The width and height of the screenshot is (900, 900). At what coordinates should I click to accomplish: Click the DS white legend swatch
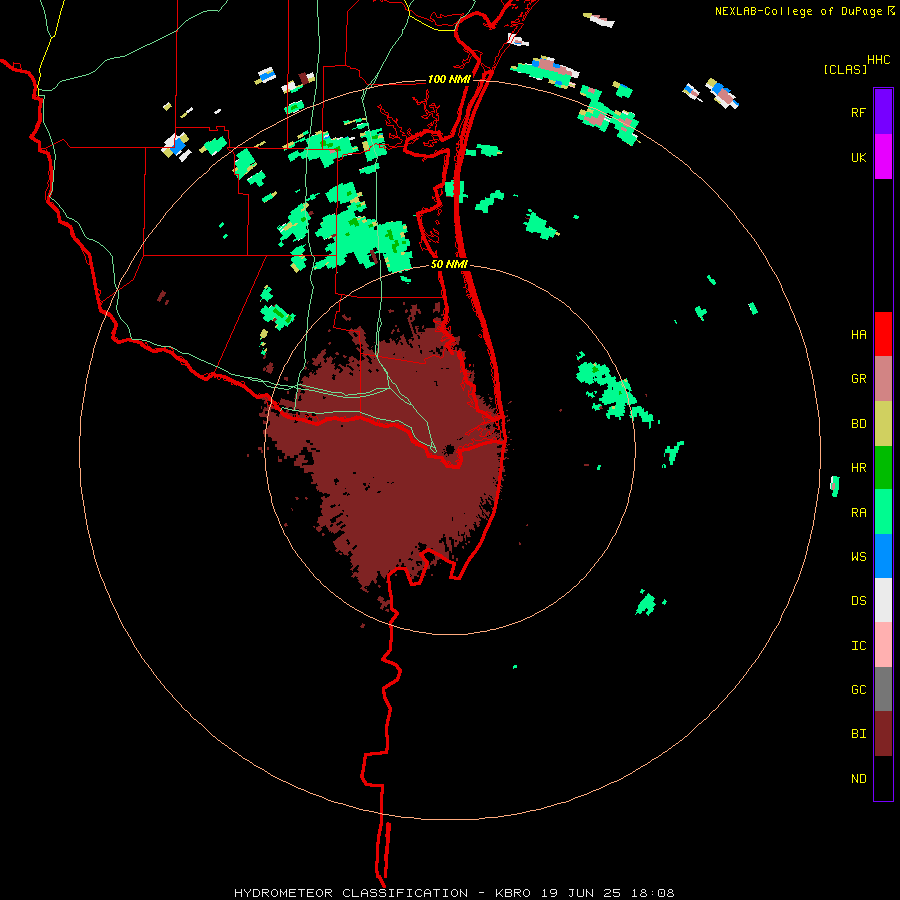coord(883,600)
